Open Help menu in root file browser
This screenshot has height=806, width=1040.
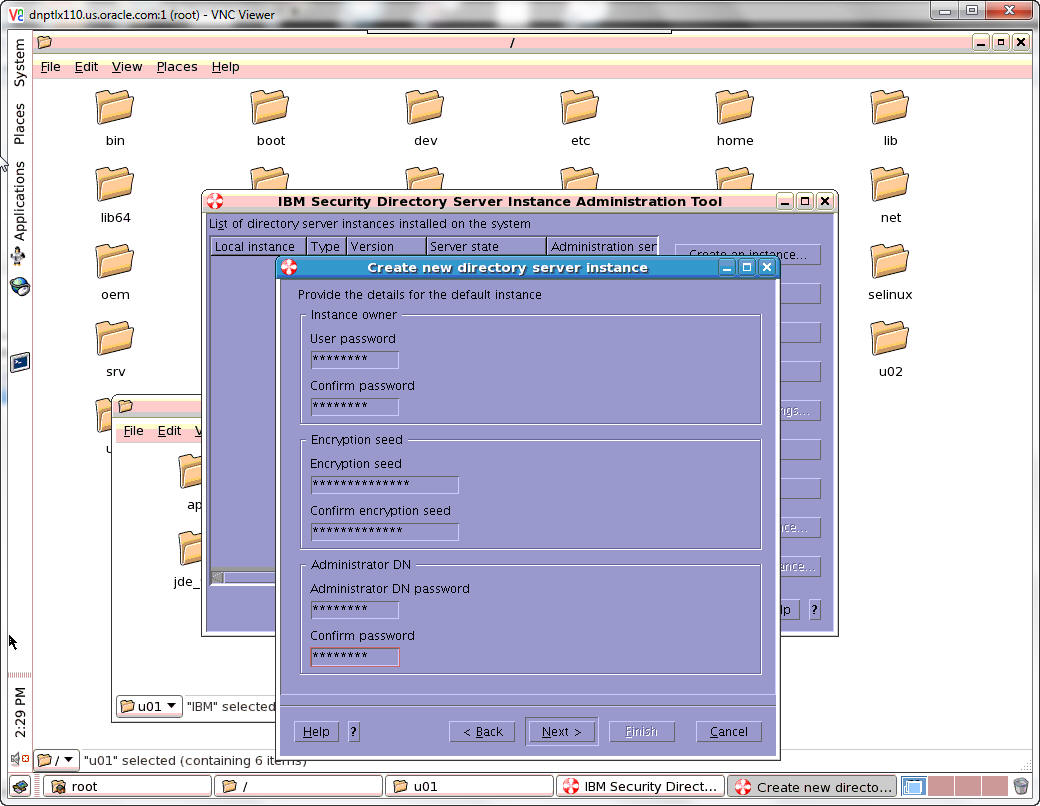tap(226, 67)
